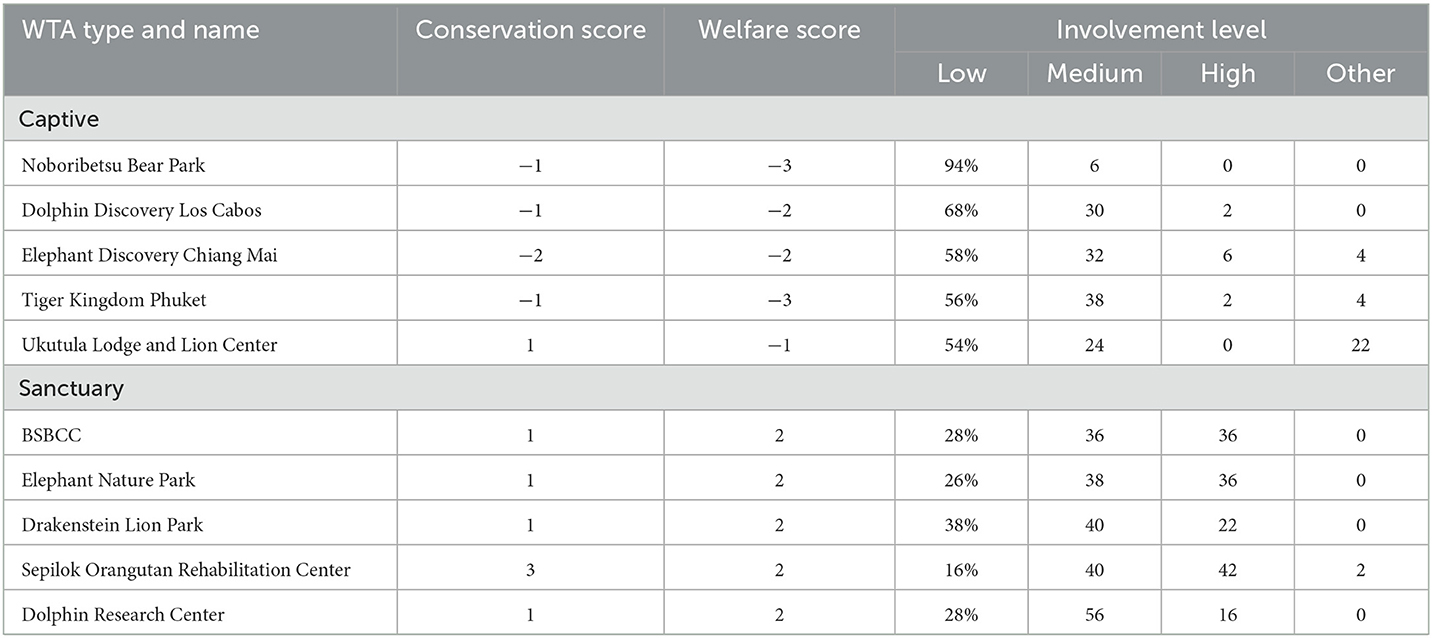Click the Other sub-column header
The image size is (1432, 638).
(x=1361, y=73)
